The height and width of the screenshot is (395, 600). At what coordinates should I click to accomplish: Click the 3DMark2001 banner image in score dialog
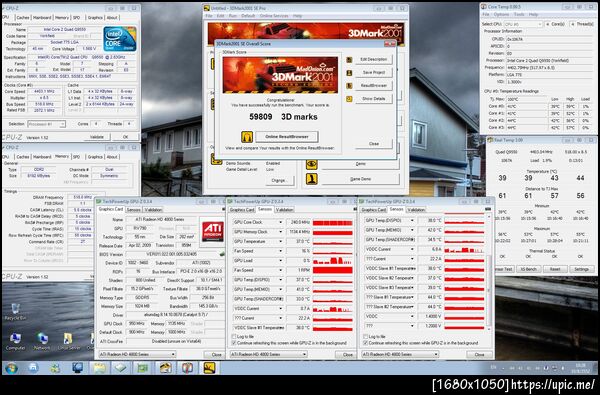click(x=280, y=75)
